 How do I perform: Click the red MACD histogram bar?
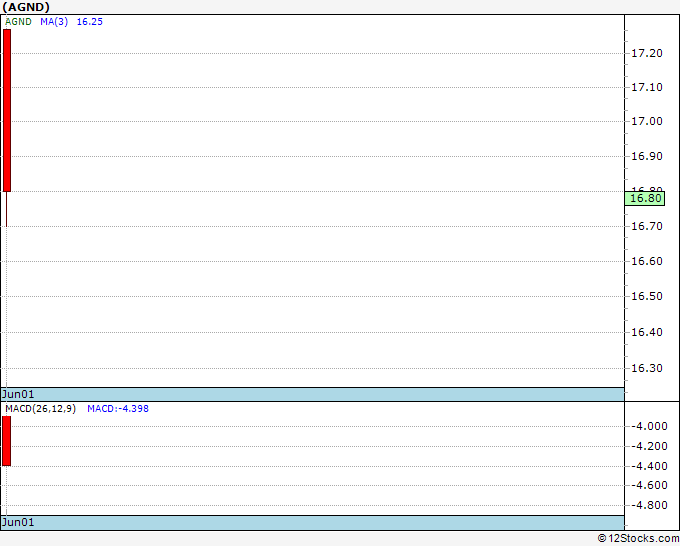pyautogui.click(x=7, y=441)
